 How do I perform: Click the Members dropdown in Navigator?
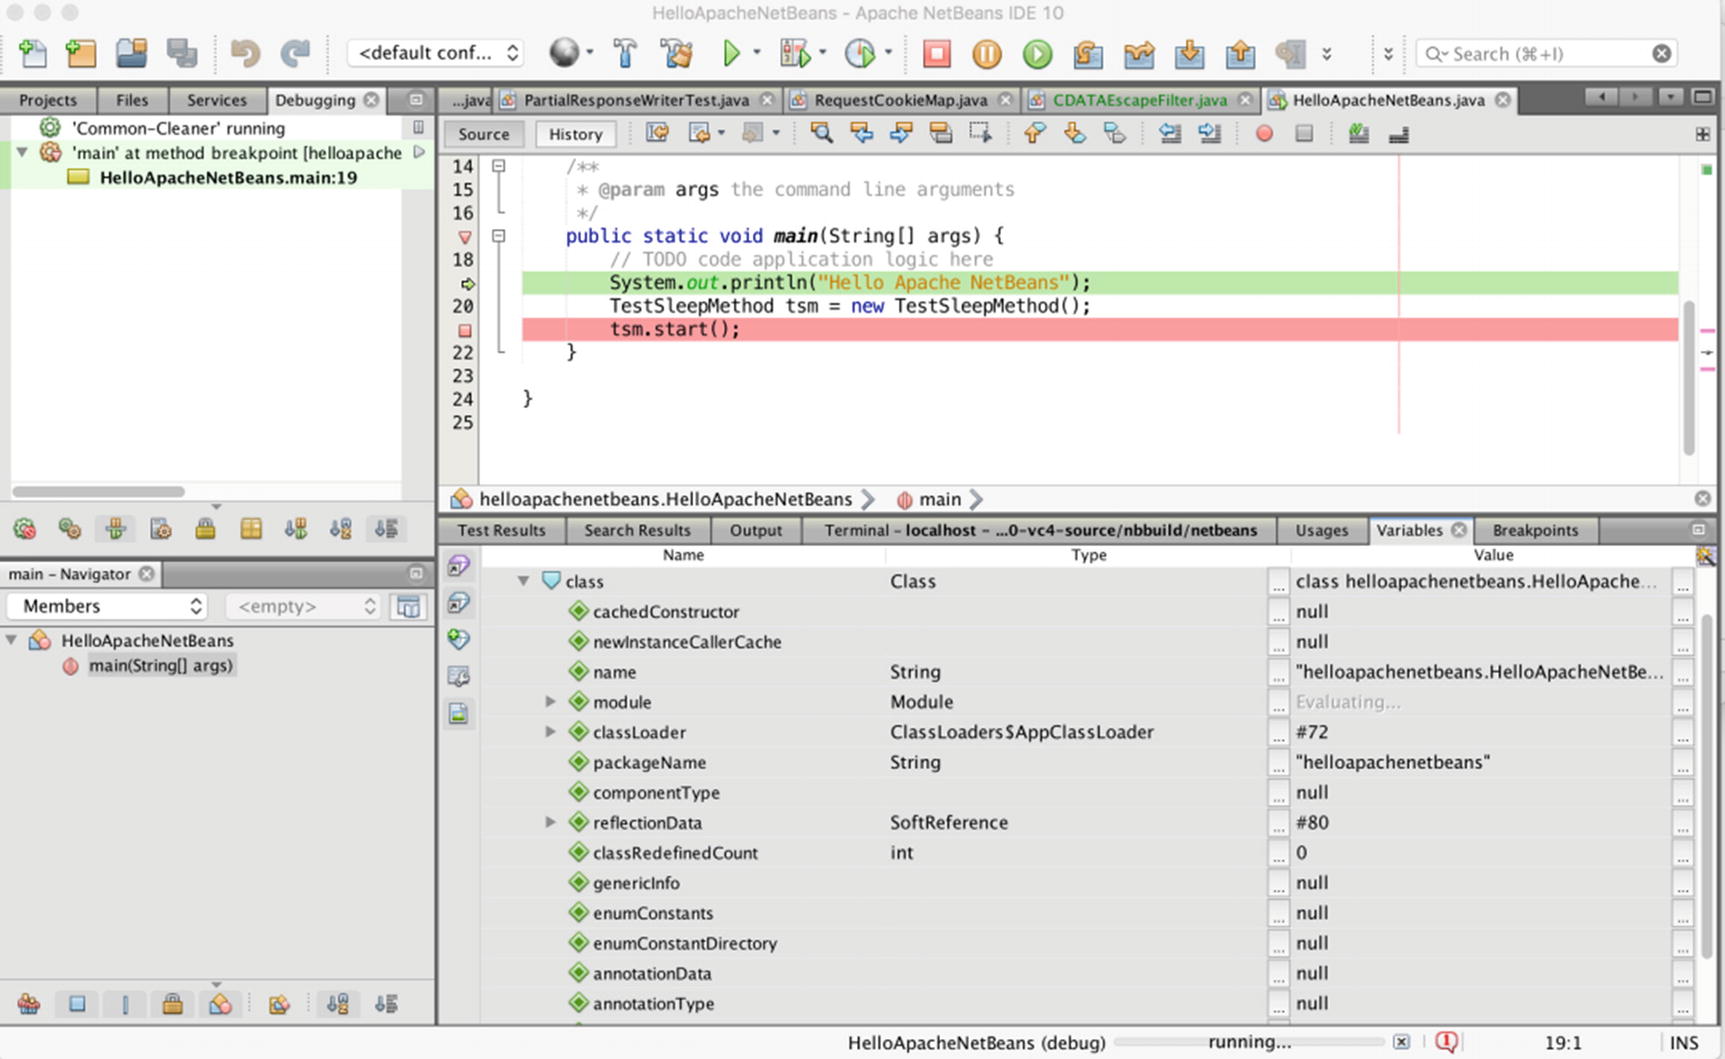(x=107, y=606)
